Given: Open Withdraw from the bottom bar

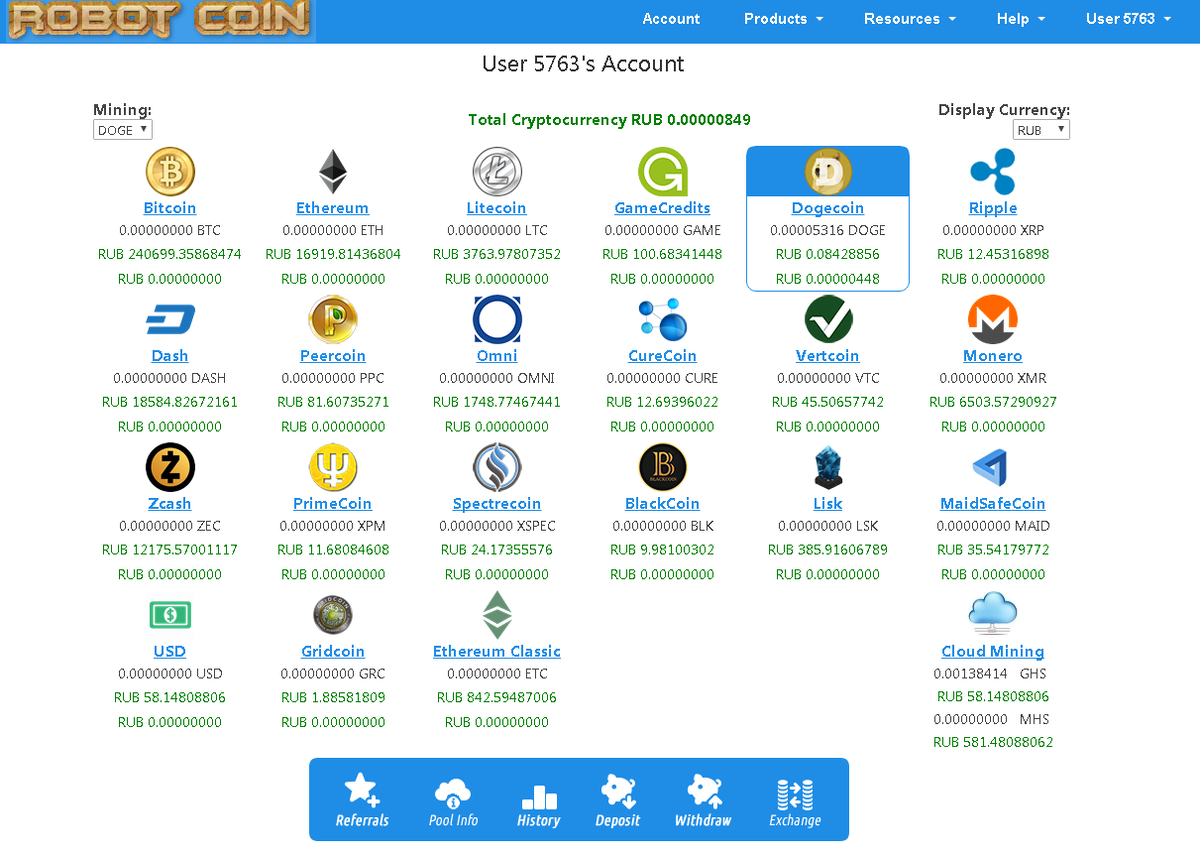Looking at the screenshot, I should pyautogui.click(x=703, y=801).
